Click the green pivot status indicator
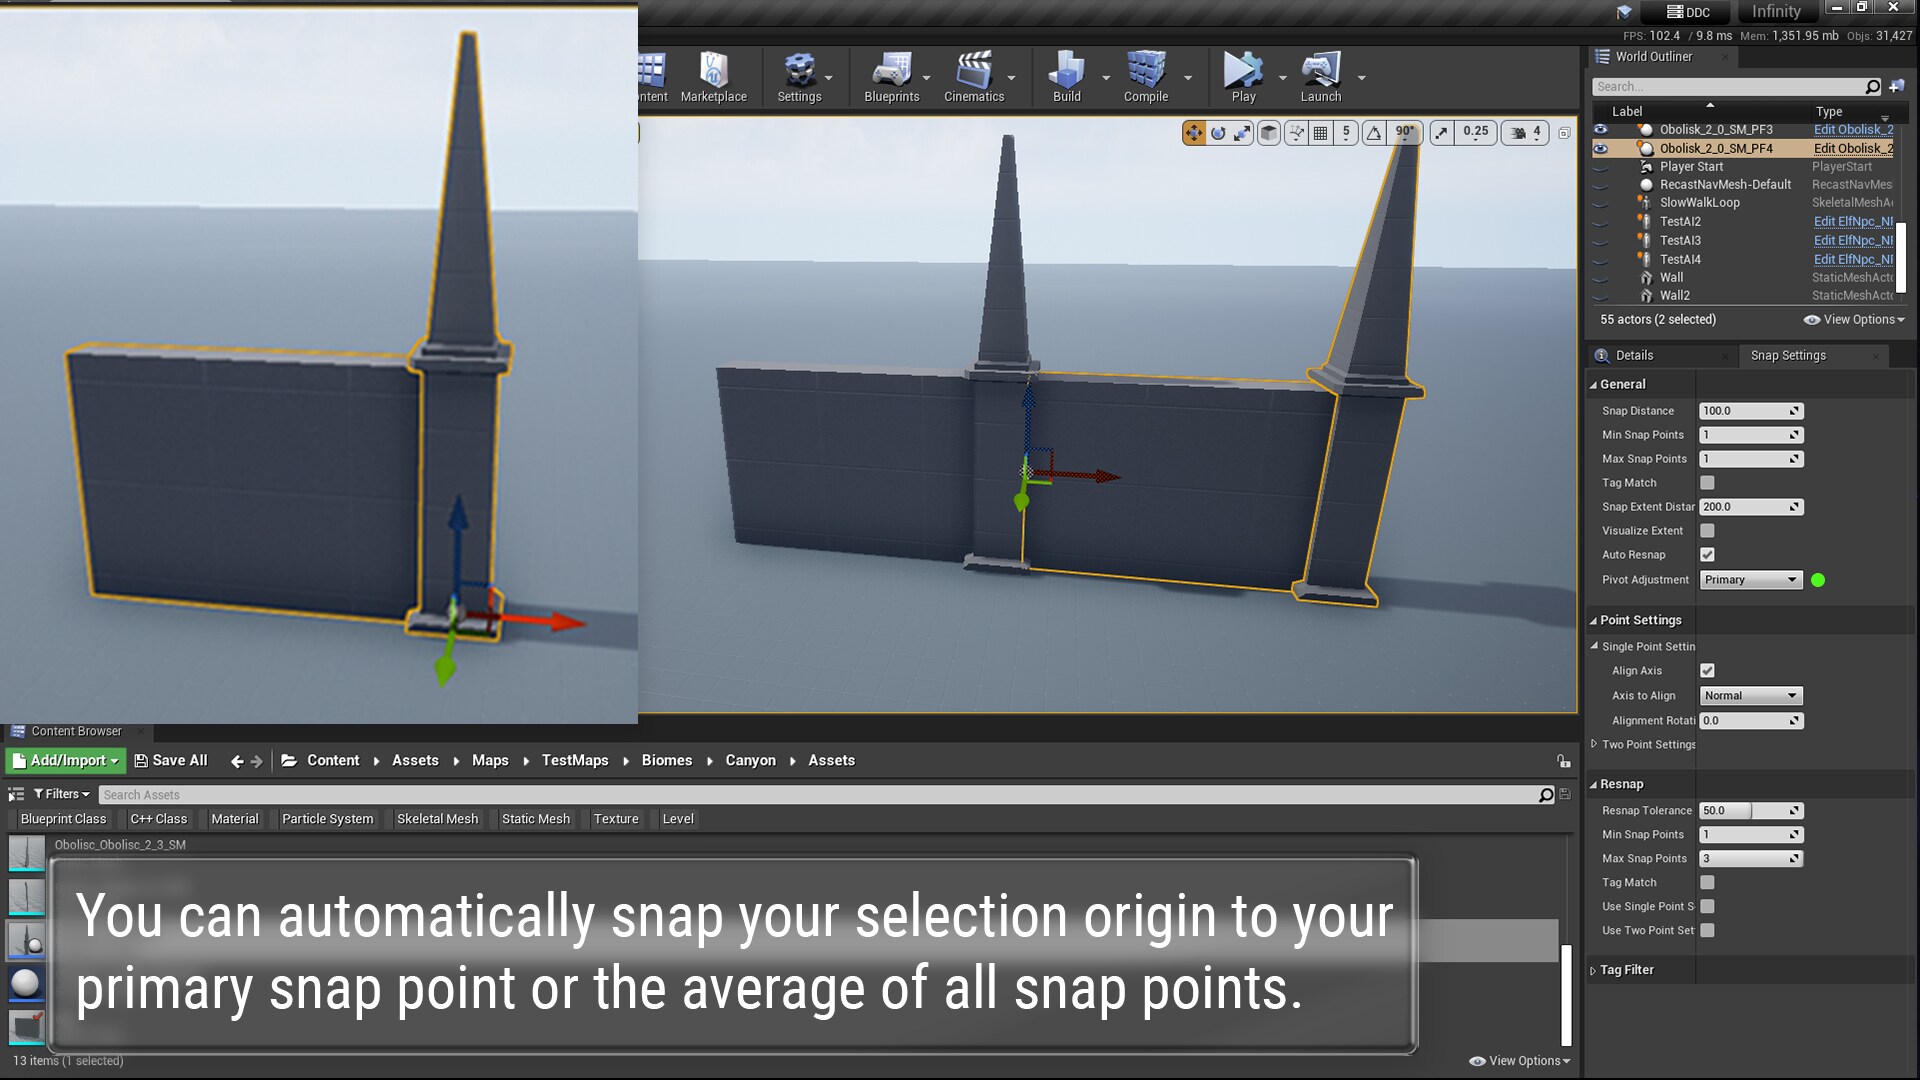 click(x=1819, y=580)
